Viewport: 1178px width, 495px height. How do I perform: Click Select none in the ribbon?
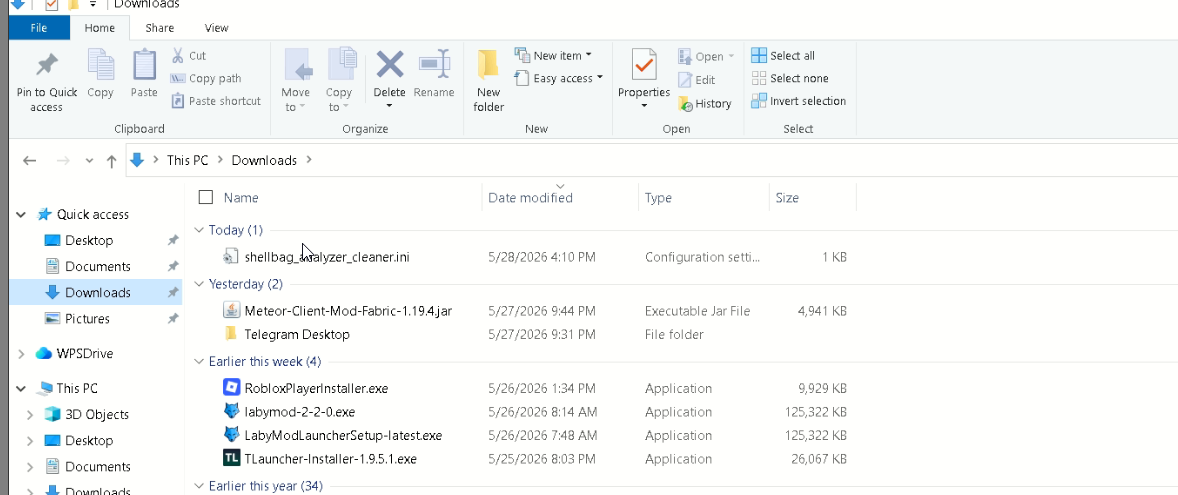pyautogui.click(x=790, y=78)
